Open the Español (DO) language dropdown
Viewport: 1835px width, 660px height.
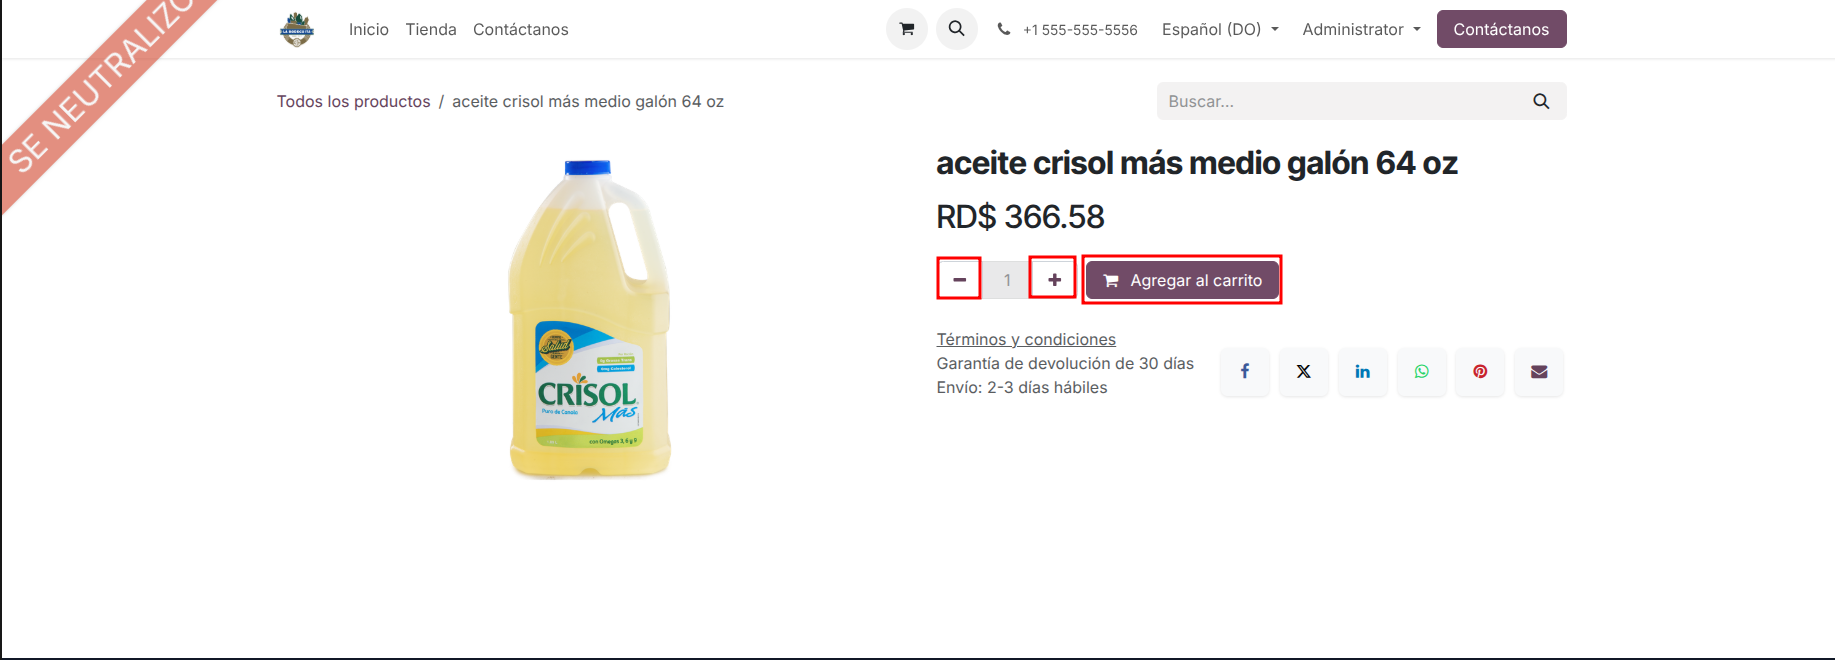(1220, 29)
